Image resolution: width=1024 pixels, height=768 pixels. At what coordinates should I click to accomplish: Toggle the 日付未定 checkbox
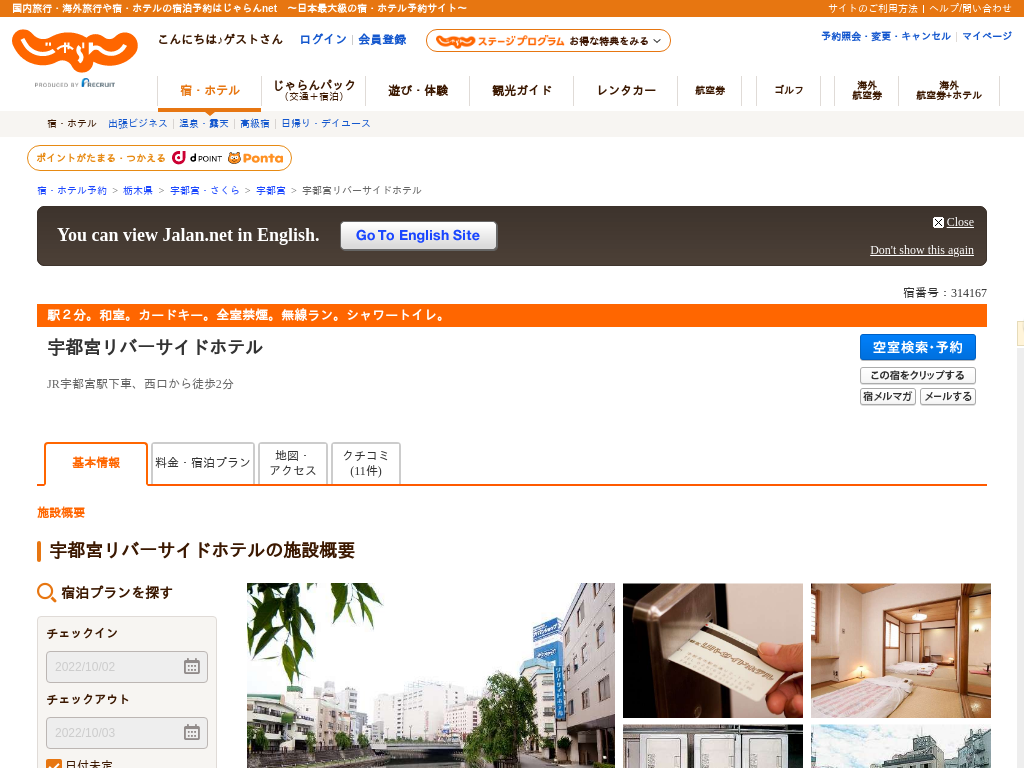54,764
